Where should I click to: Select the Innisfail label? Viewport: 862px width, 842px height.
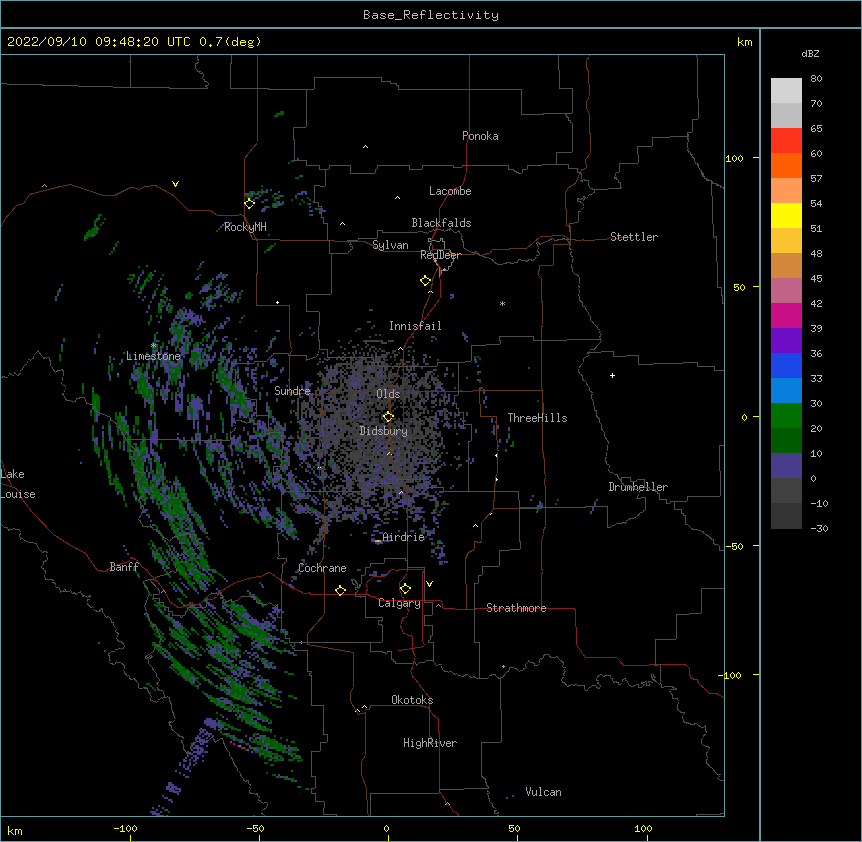tap(415, 326)
